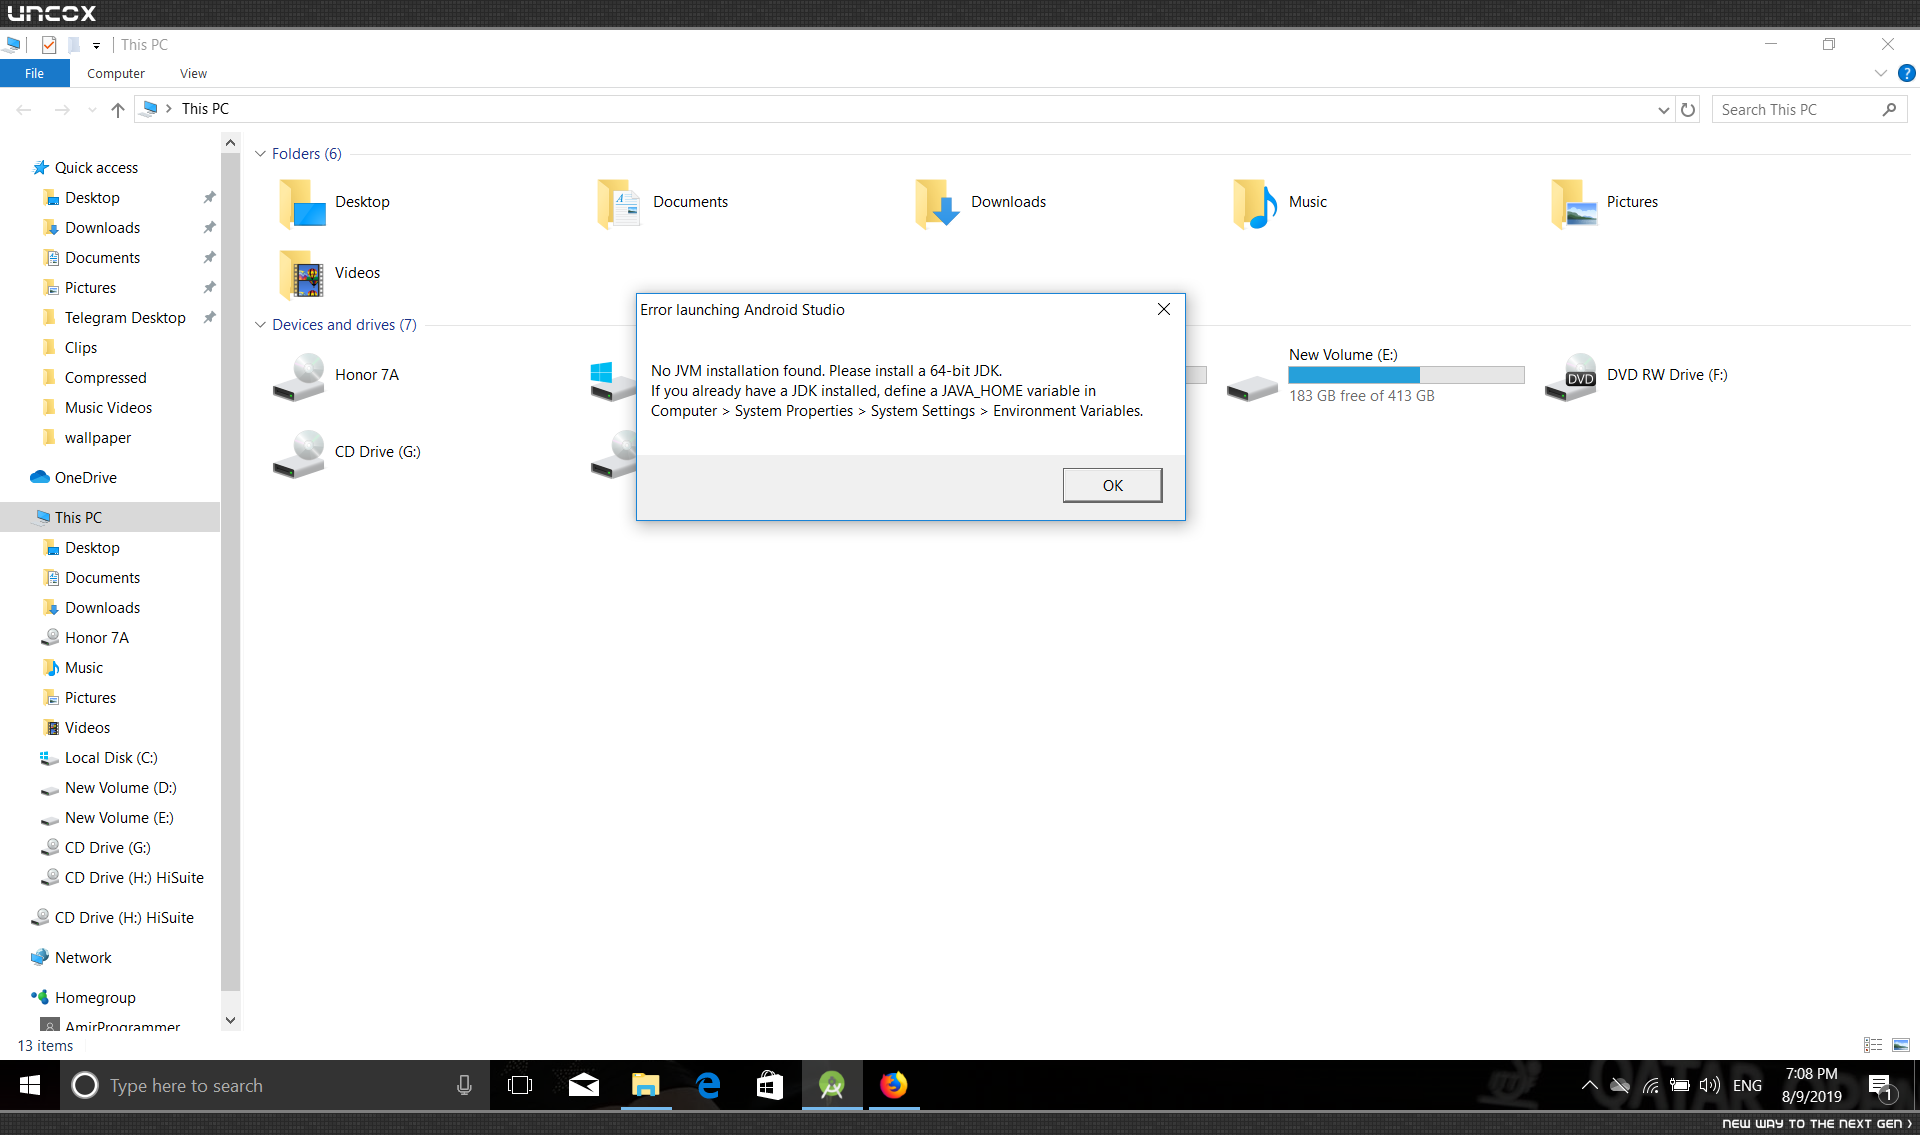
Task: Open Microsoft Edge from the taskbar
Action: click(708, 1085)
